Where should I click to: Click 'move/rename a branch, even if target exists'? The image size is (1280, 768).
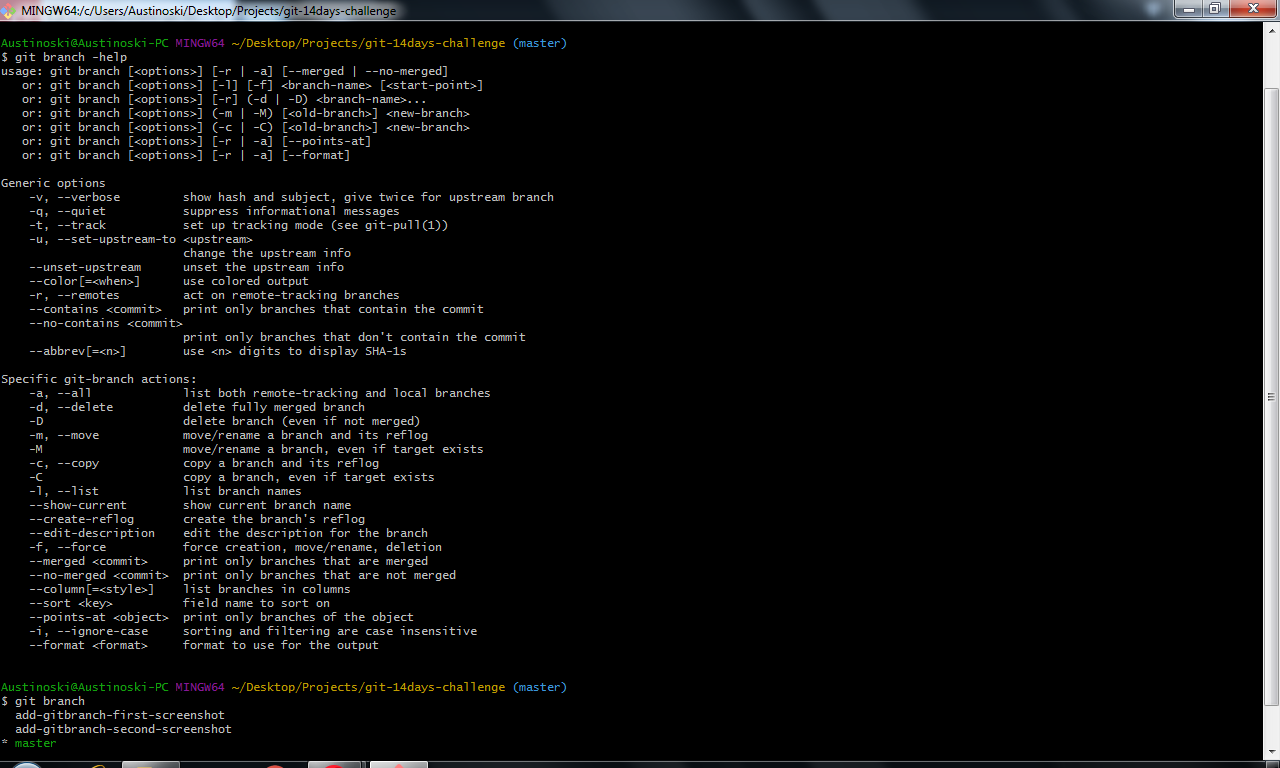[333, 449]
